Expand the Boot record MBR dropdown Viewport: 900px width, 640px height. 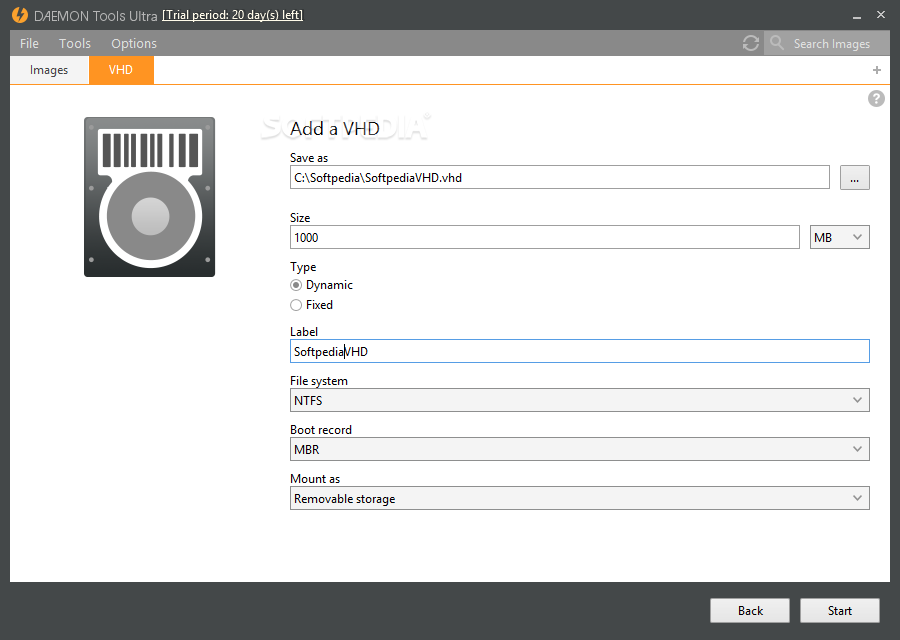tap(580, 449)
